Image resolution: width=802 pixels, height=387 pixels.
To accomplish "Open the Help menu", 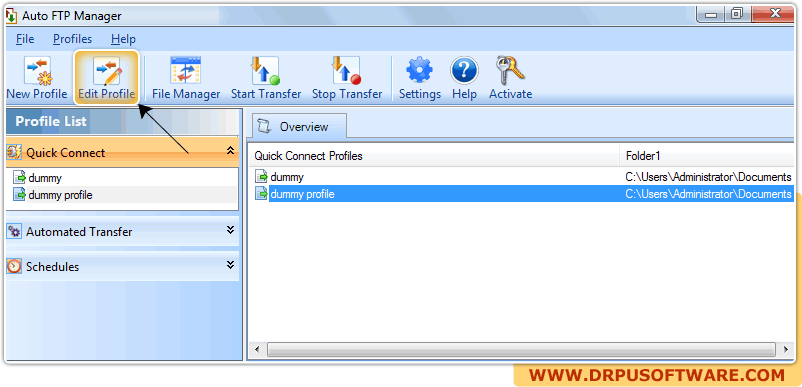I will coord(123,39).
